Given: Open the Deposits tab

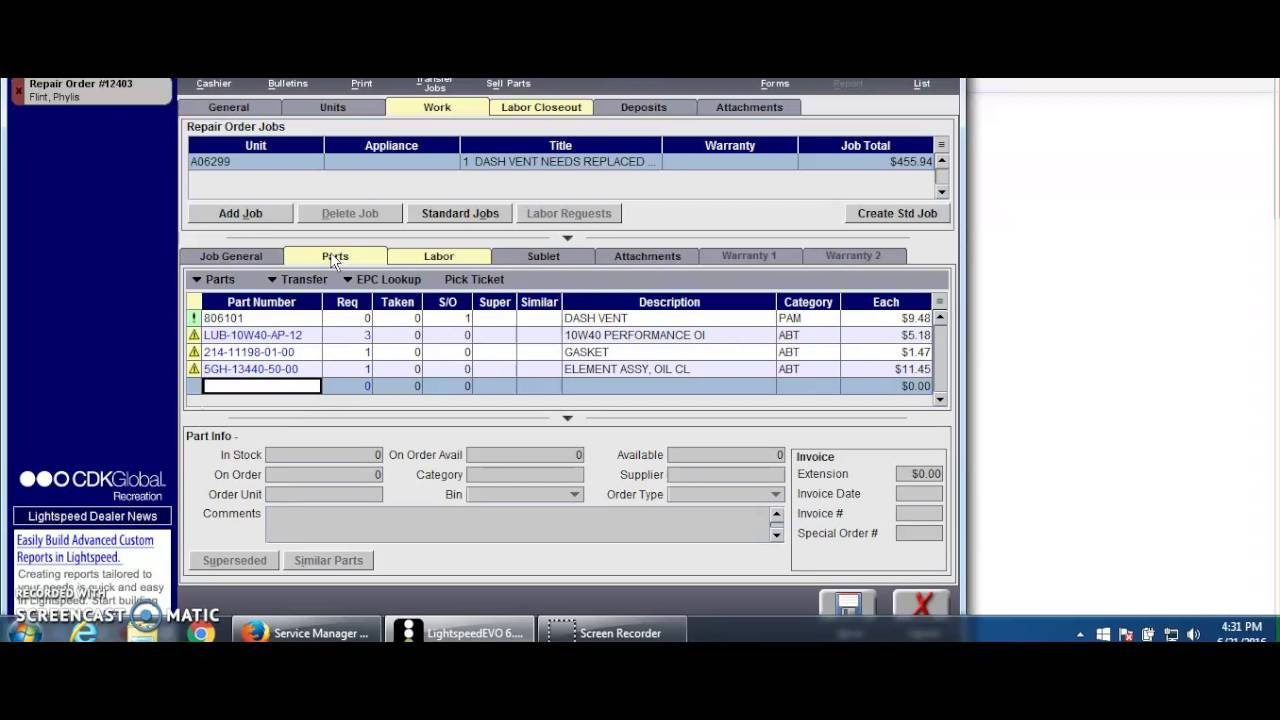Looking at the screenshot, I should click(644, 107).
